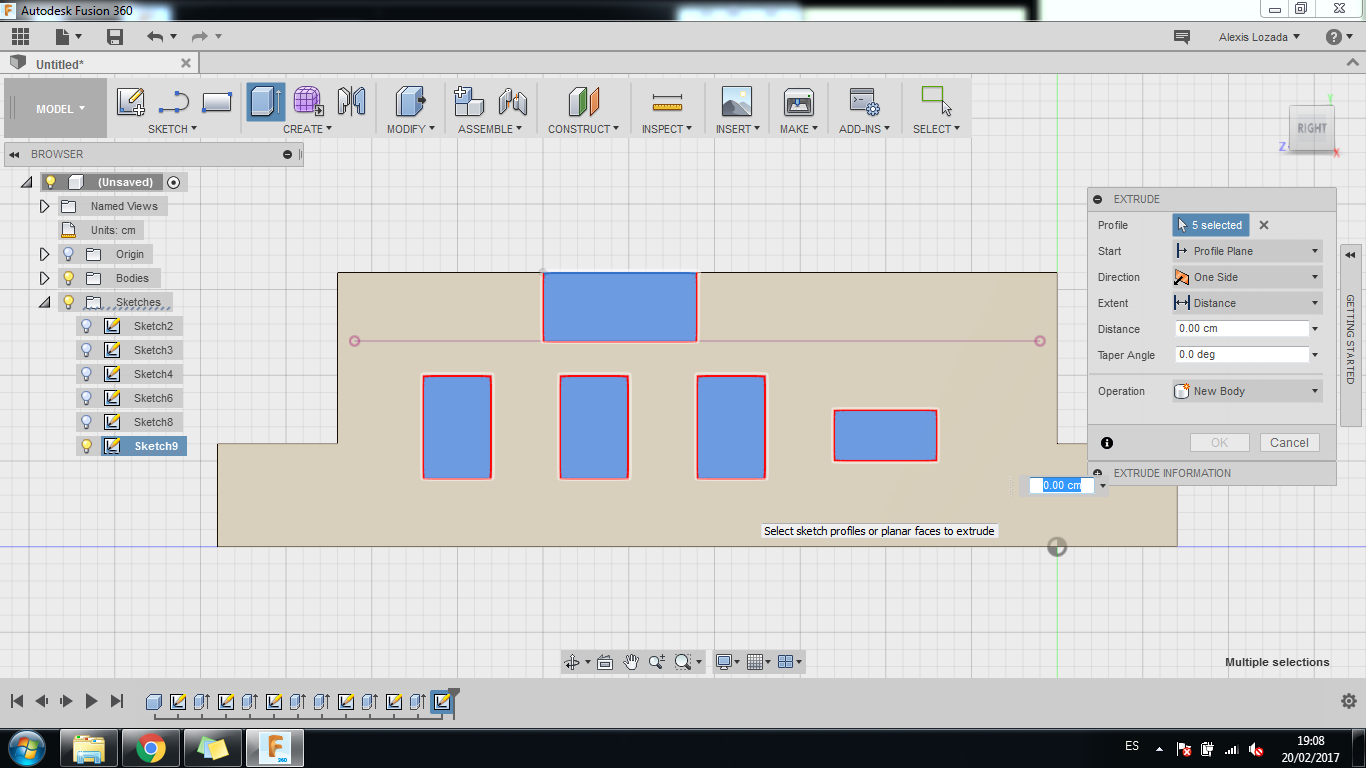The height and width of the screenshot is (768, 1366).
Task: Click the 3D Print make icon
Action: tap(799, 102)
